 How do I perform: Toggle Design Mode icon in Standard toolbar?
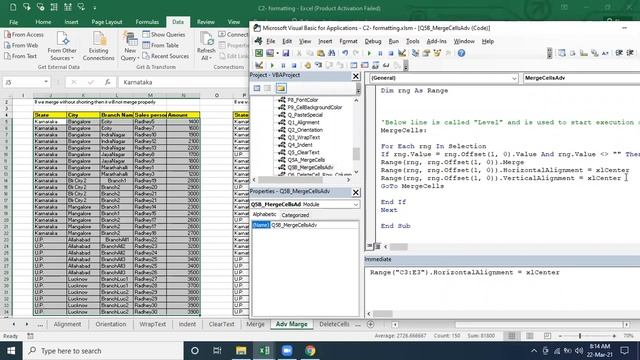click(x=402, y=53)
